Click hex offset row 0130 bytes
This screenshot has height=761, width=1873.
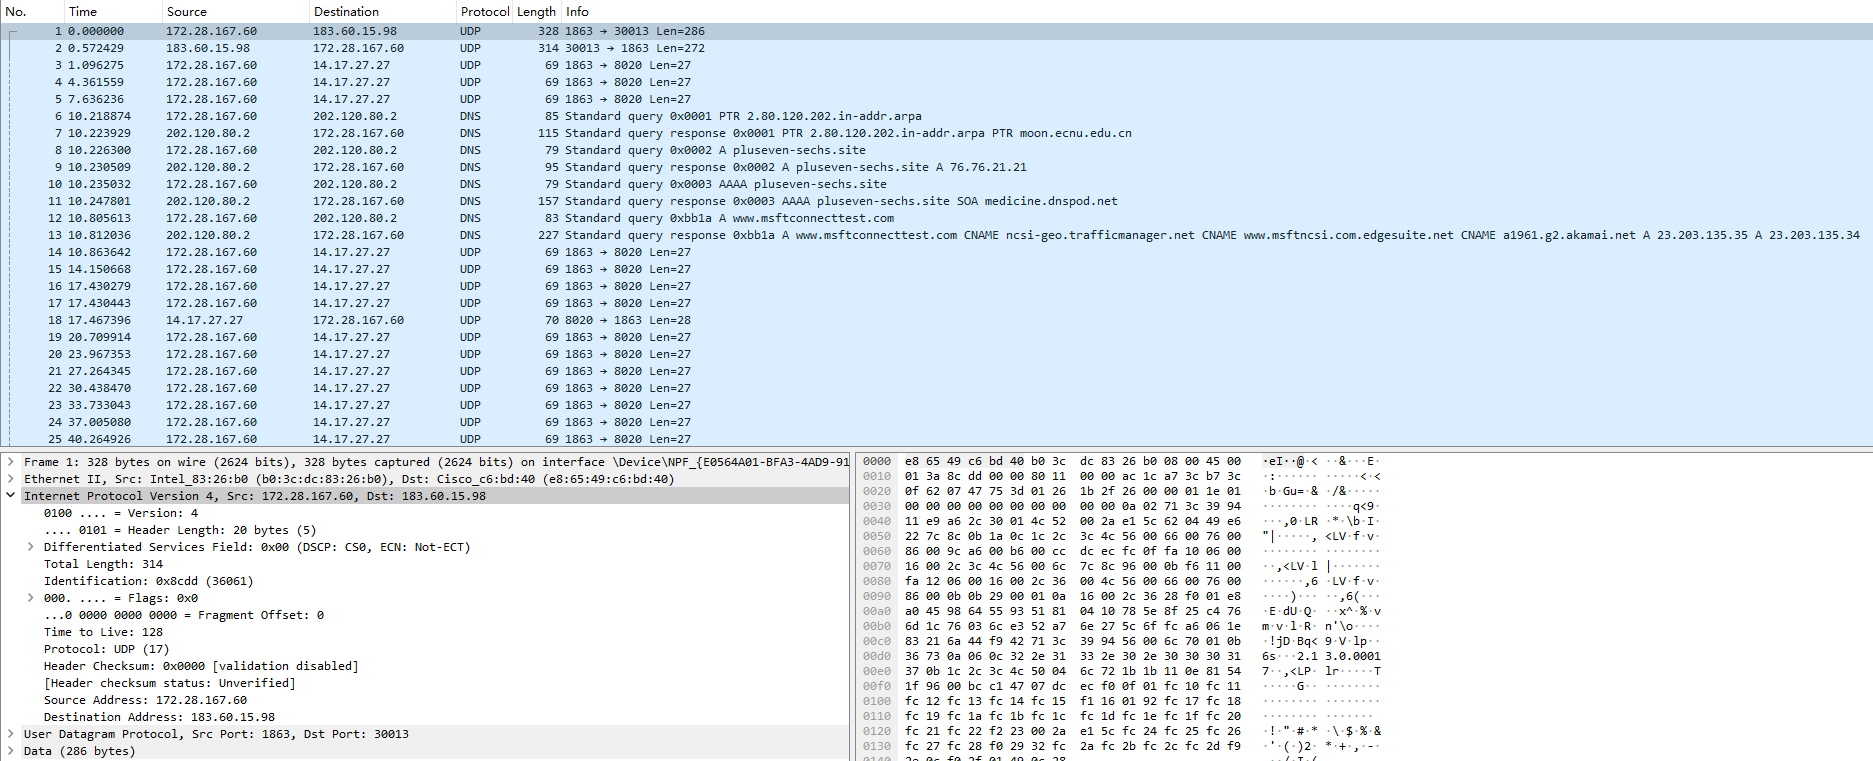[x=1073, y=746]
